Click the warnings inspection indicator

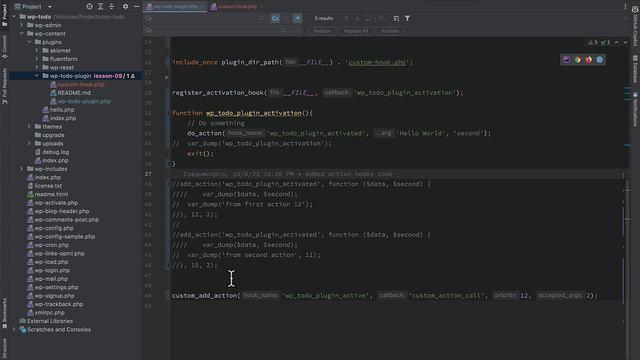tap(593, 42)
